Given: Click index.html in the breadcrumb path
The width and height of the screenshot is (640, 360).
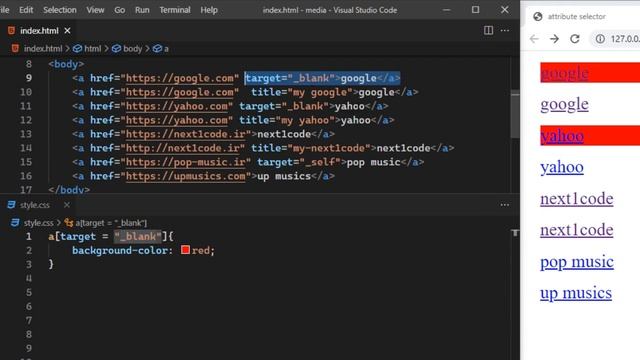Looking at the screenshot, I should 43,49.
